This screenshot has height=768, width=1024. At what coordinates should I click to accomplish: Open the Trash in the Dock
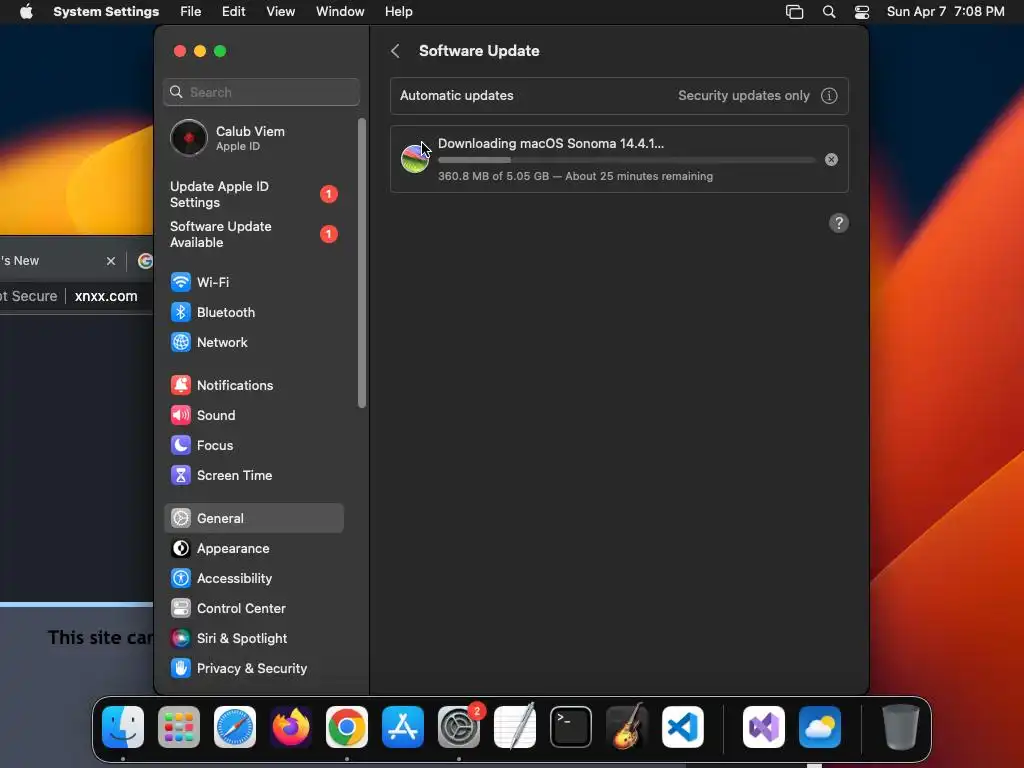coord(901,727)
